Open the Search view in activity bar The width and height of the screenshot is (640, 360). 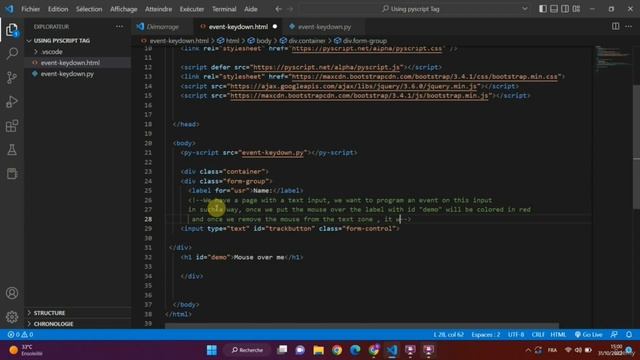point(12,53)
